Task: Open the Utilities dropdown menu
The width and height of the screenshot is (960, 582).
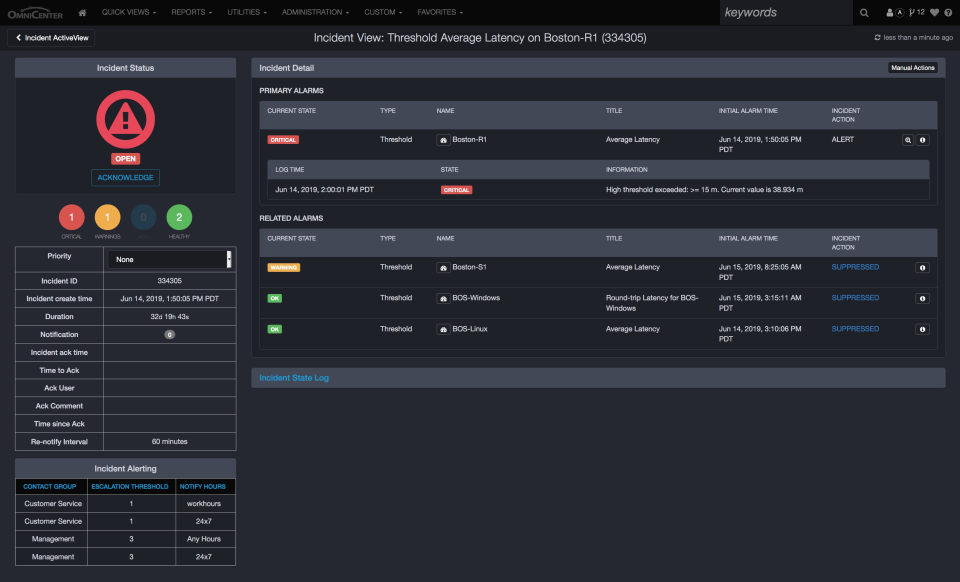Action: click(247, 12)
